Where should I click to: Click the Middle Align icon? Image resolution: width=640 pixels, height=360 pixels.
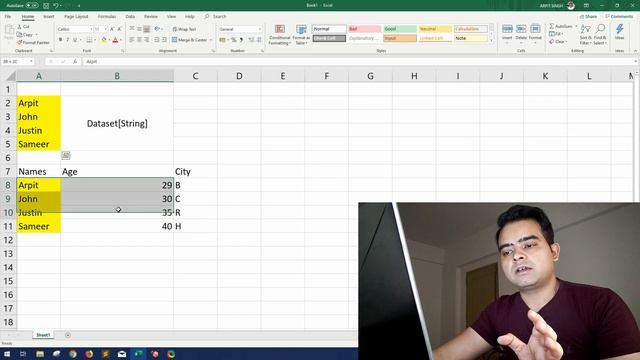point(139,29)
